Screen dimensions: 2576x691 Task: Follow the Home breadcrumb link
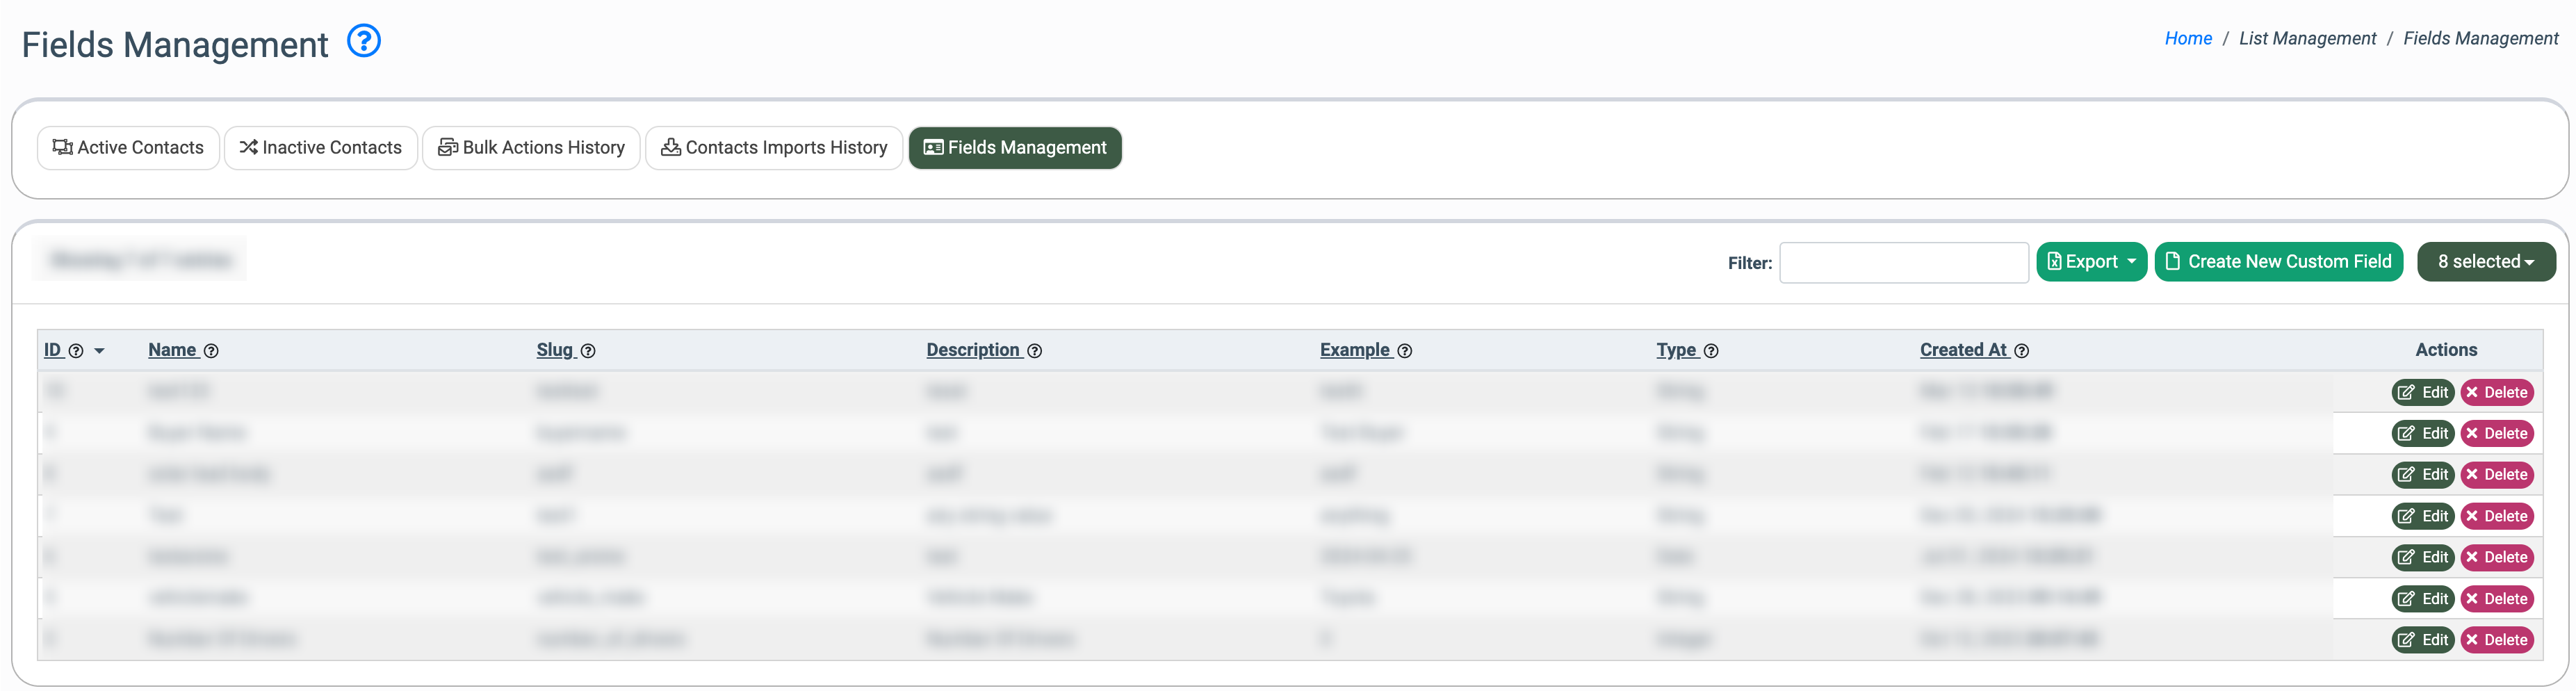click(x=2188, y=38)
